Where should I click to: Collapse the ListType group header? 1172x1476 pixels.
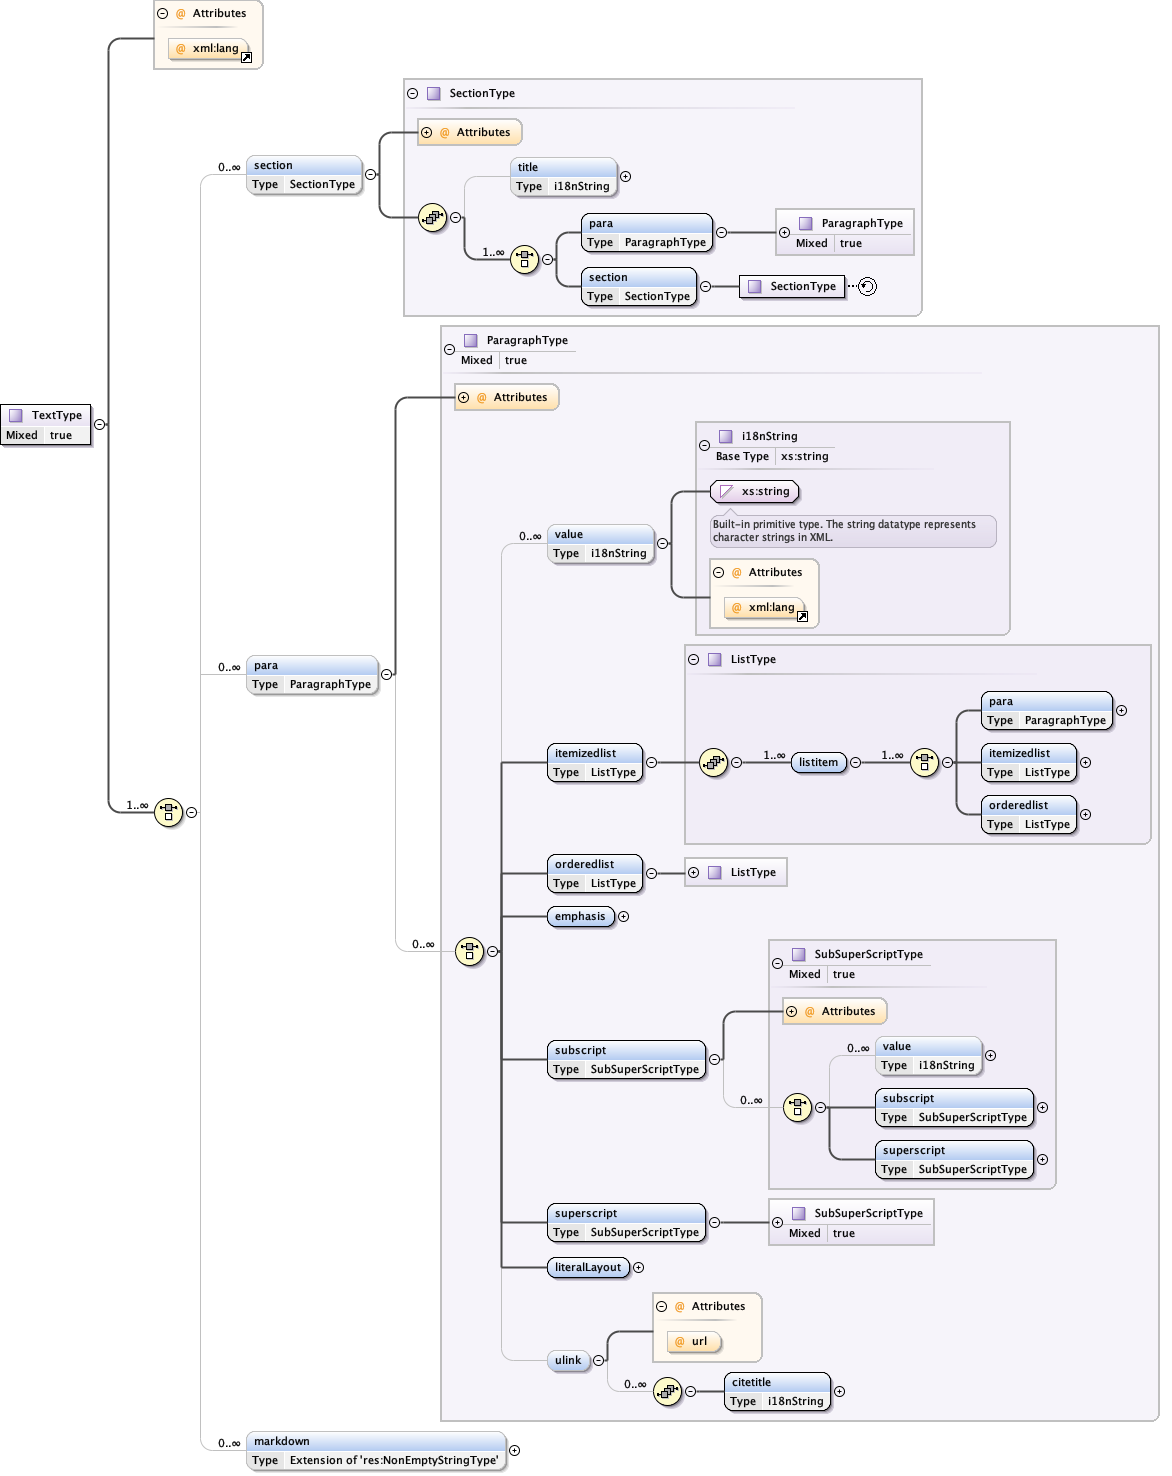pos(693,660)
